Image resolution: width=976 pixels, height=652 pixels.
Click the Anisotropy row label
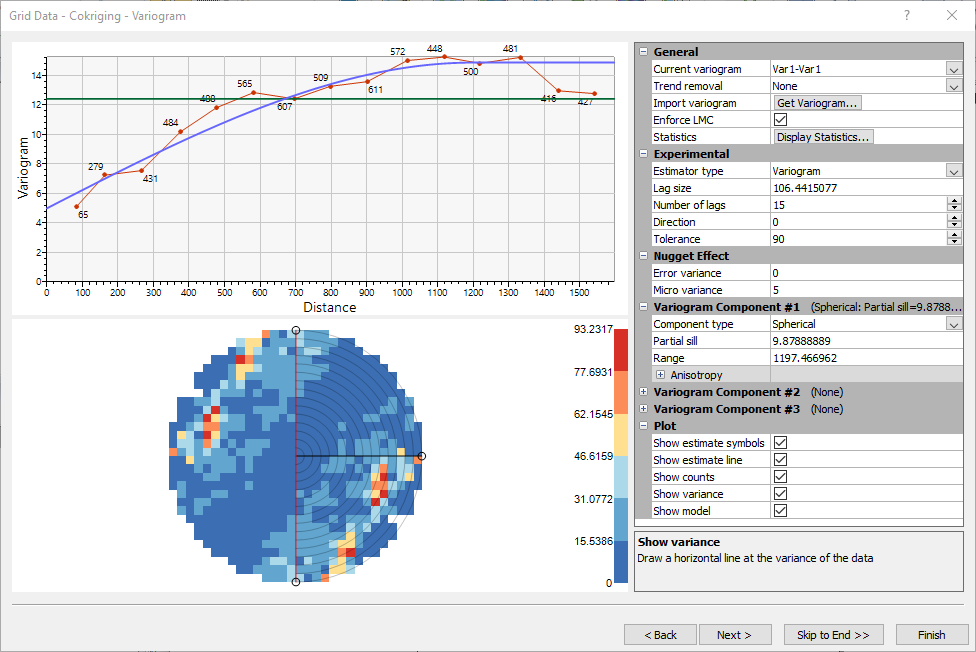697,375
